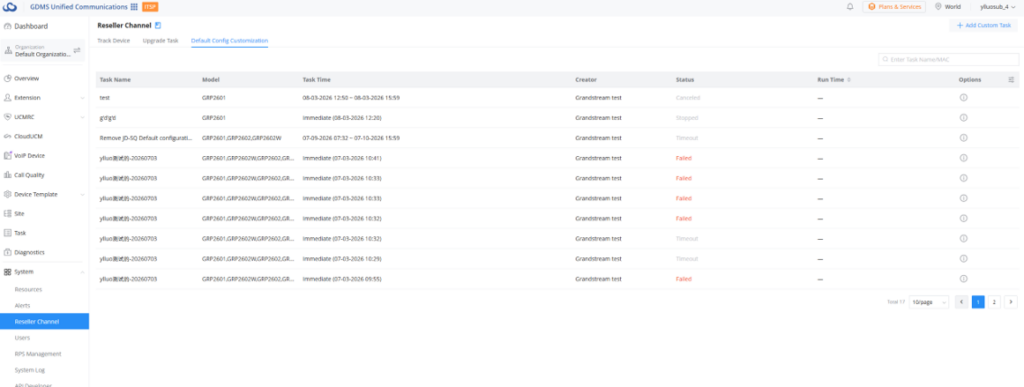Open Users under System
The height and width of the screenshot is (387, 1024).
click(22, 338)
